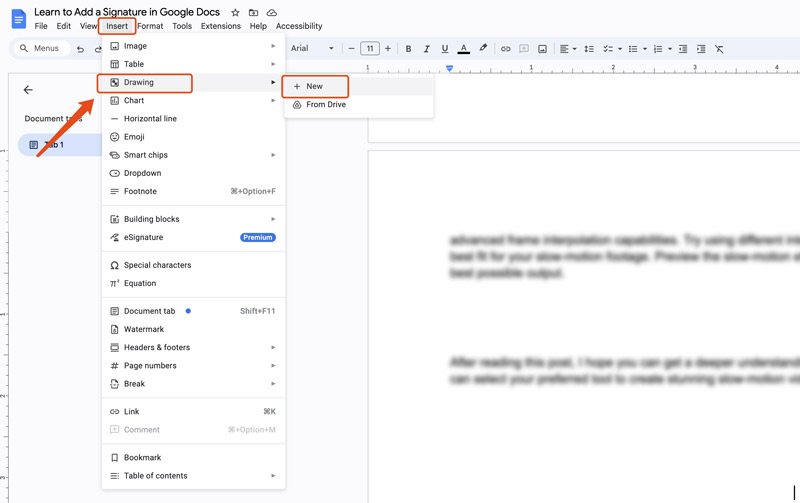Insert a Horizontal line
Screen dimensions: 800x503
coord(193,118)
